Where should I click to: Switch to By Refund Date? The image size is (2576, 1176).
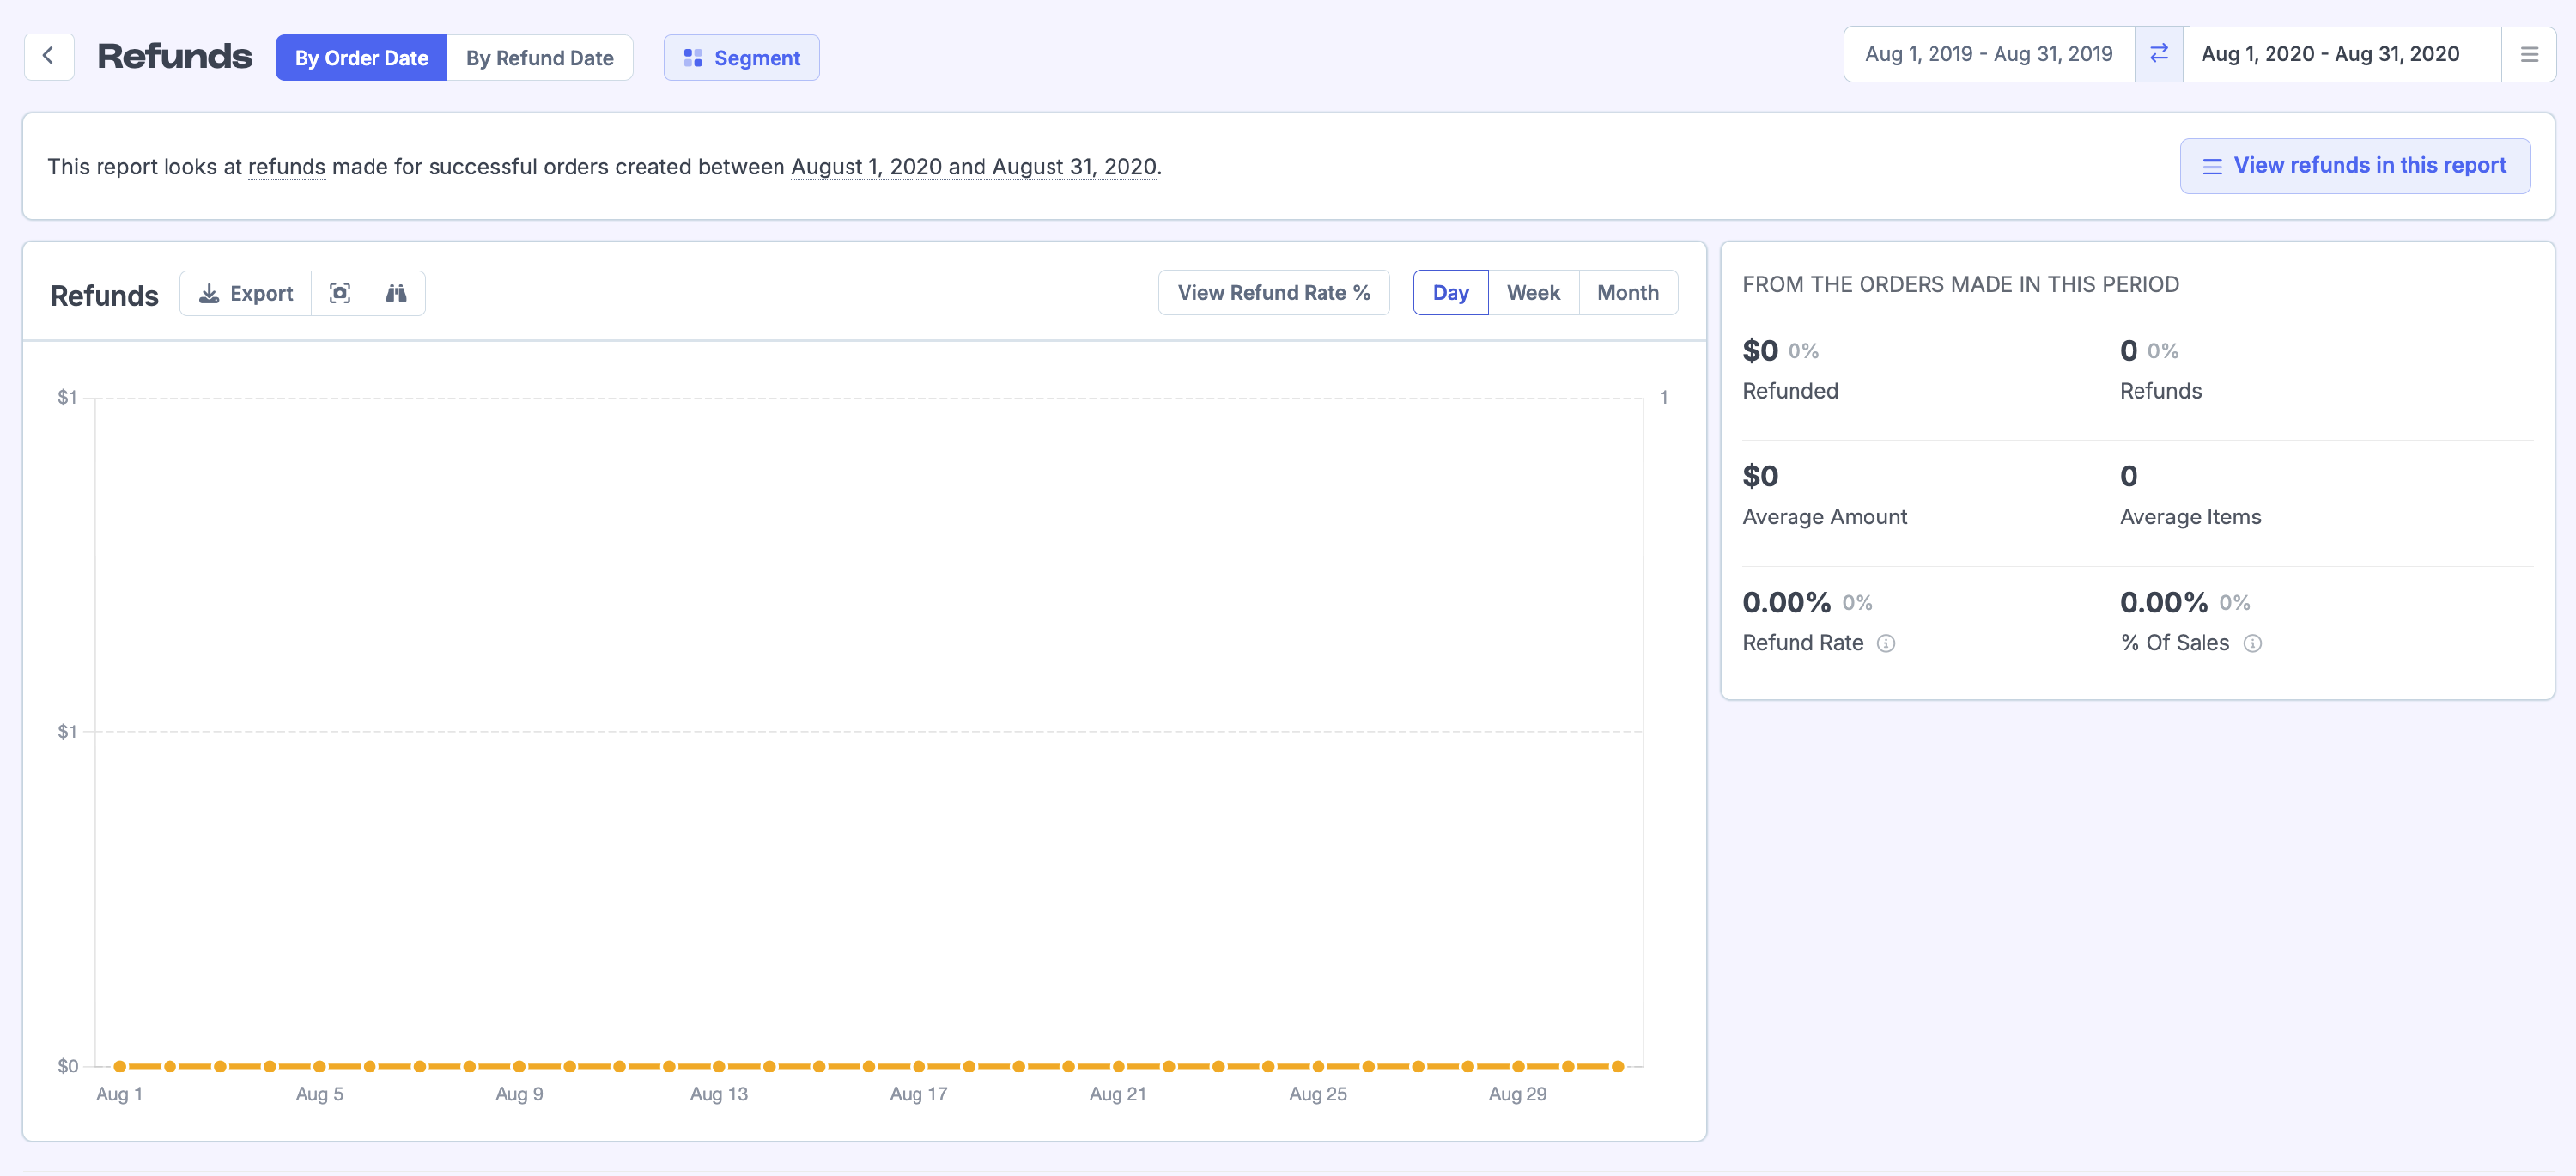click(539, 58)
